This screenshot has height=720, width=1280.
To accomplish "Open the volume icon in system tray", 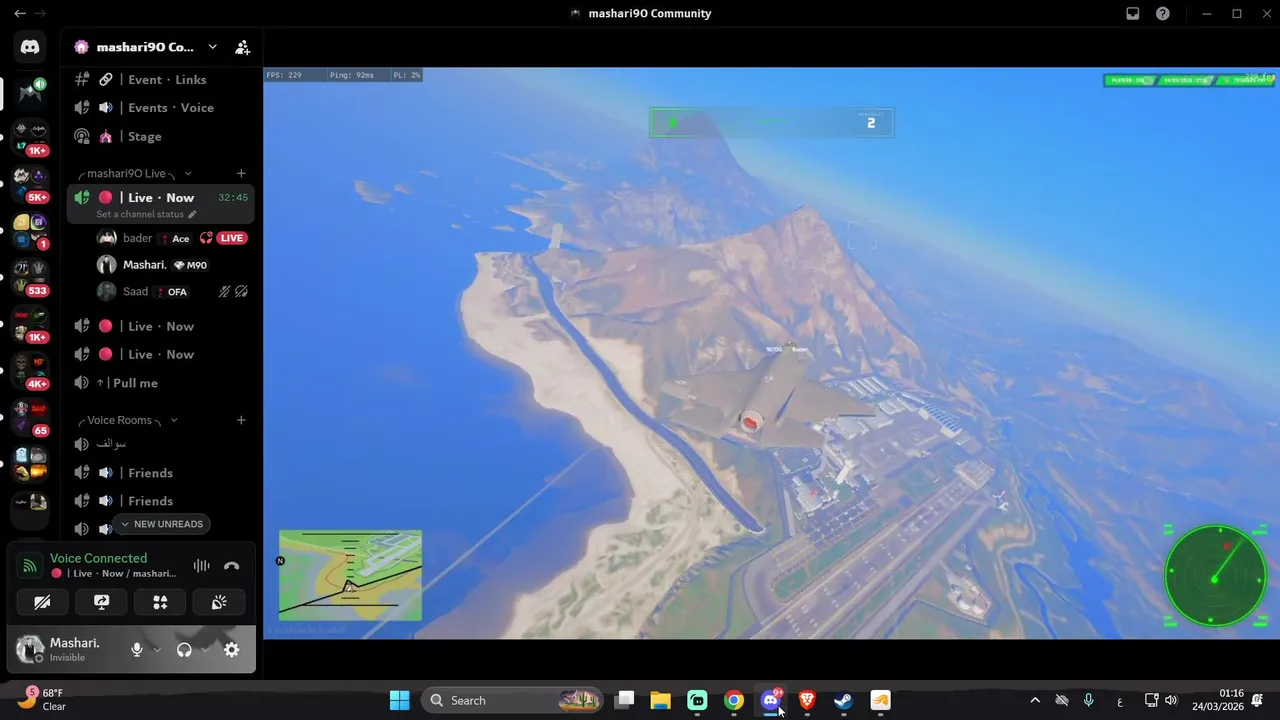I will coord(1171,700).
